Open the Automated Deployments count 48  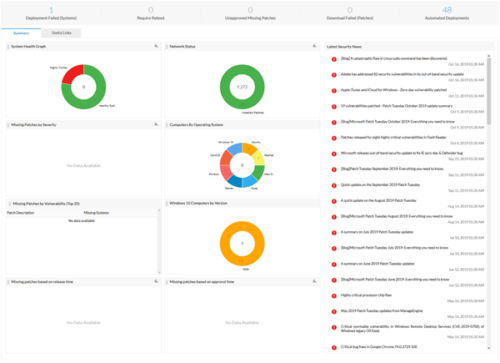click(447, 10)
